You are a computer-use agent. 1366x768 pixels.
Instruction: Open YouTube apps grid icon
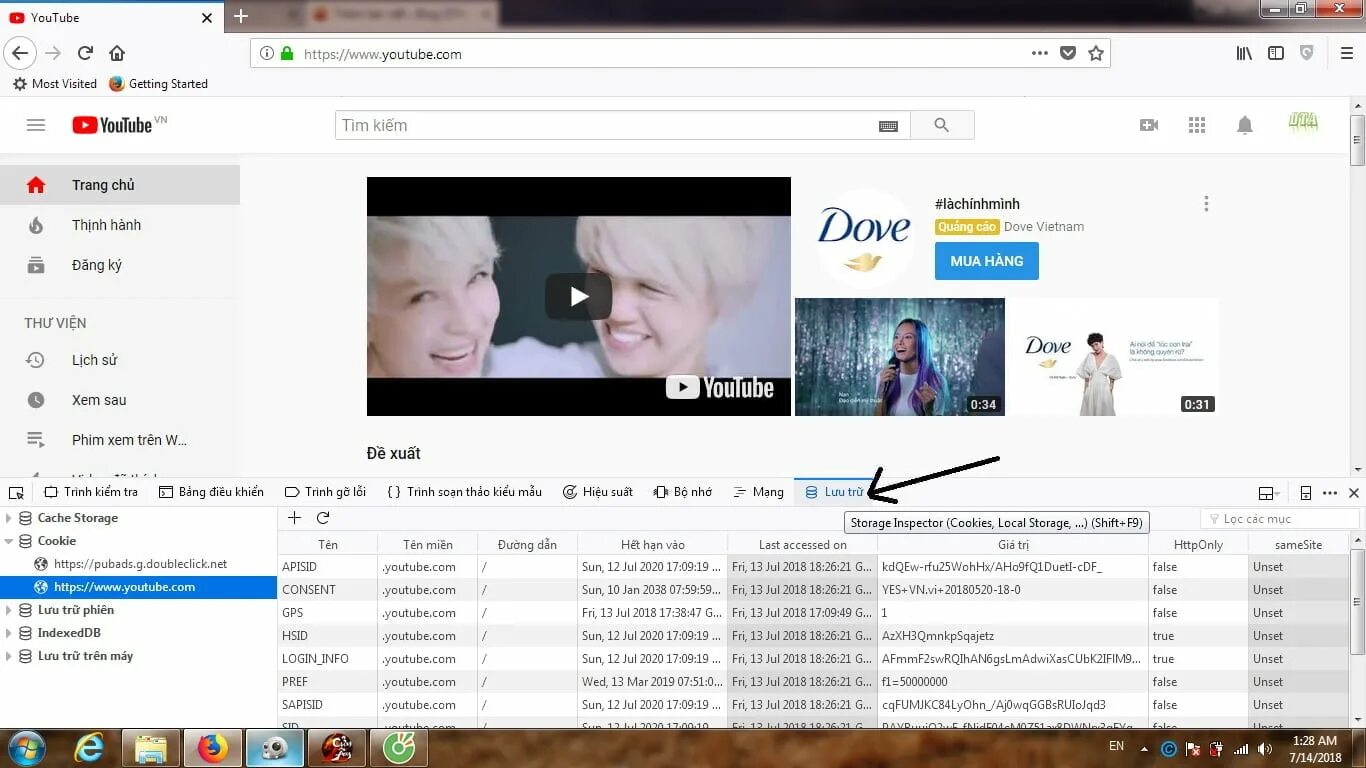[1197, 125]
